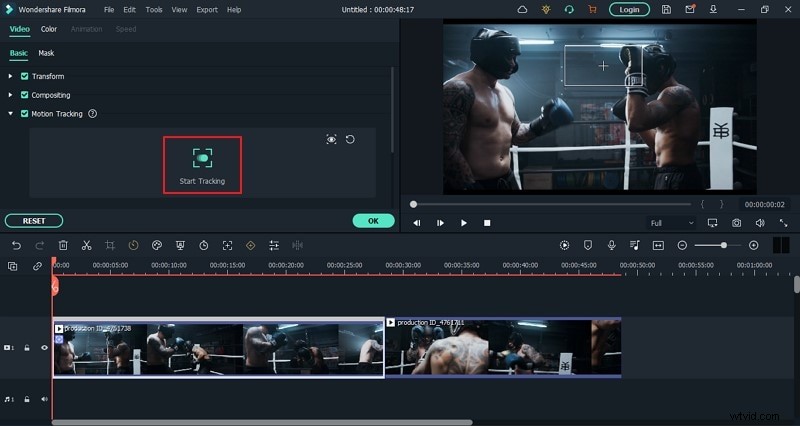Open the Tools menu
Image resolution: width=800 pixels, height=426 pixels.
[x=154, y=10]
